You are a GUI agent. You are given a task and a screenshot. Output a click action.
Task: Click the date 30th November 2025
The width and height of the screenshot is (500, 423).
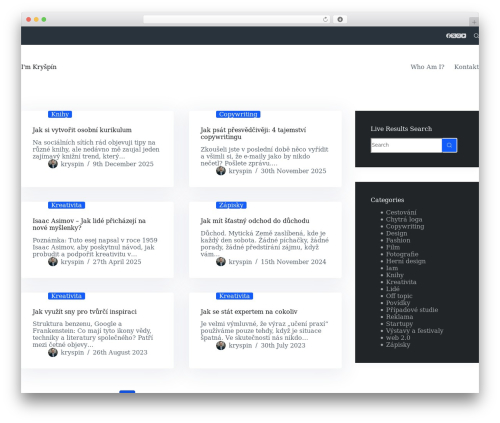(293, 171)
